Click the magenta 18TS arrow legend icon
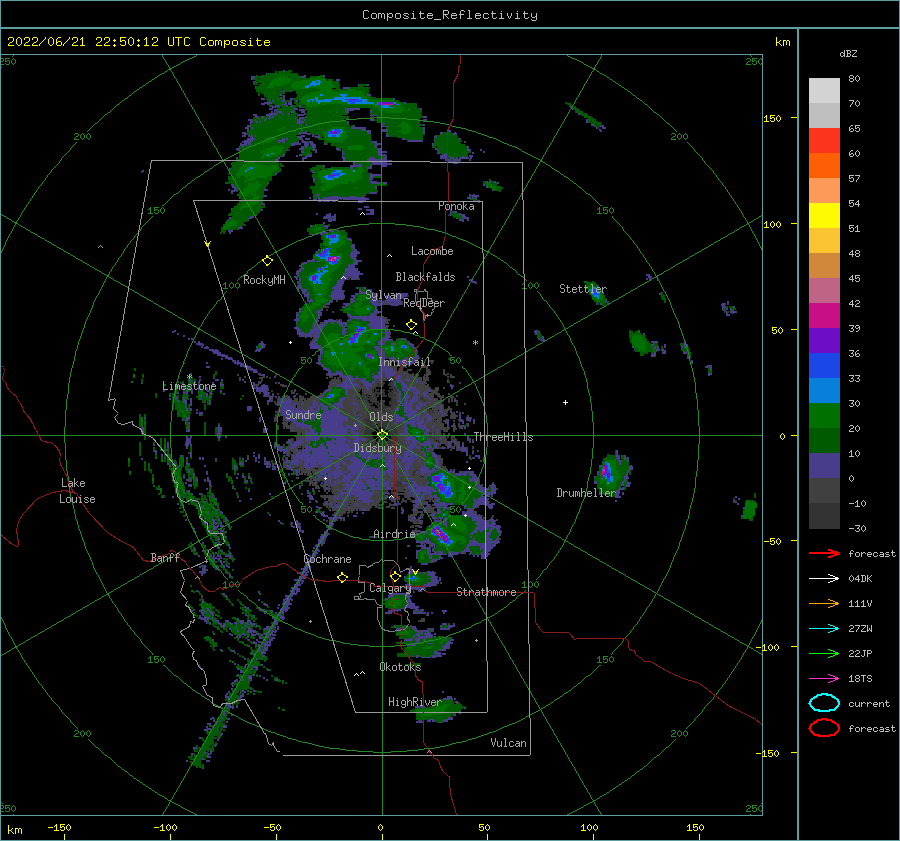Screen dimensions: 900x841 824,679
